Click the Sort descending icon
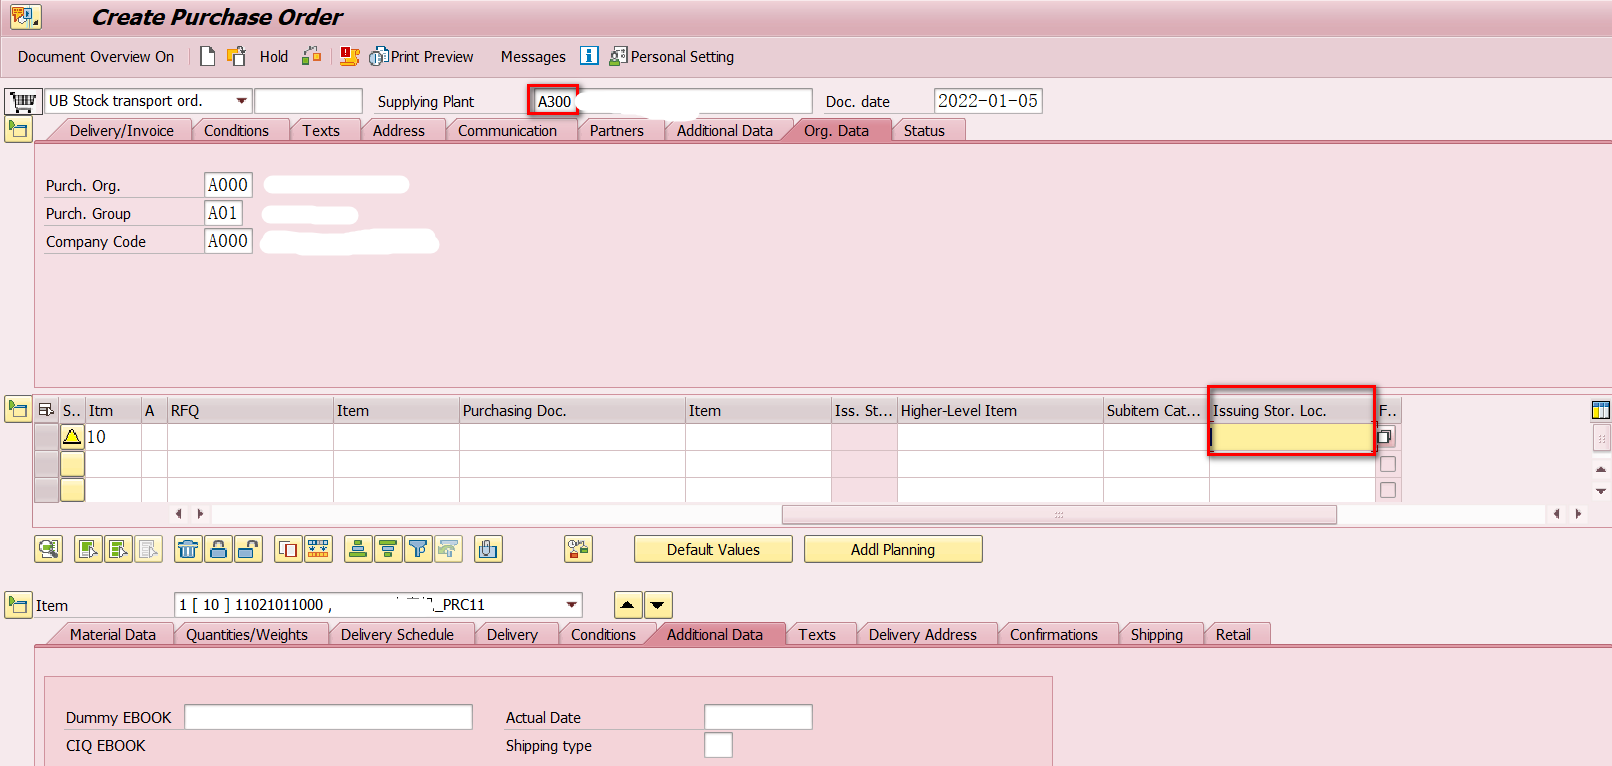The width and height of the screenshot is (1612, 766). 388,549
